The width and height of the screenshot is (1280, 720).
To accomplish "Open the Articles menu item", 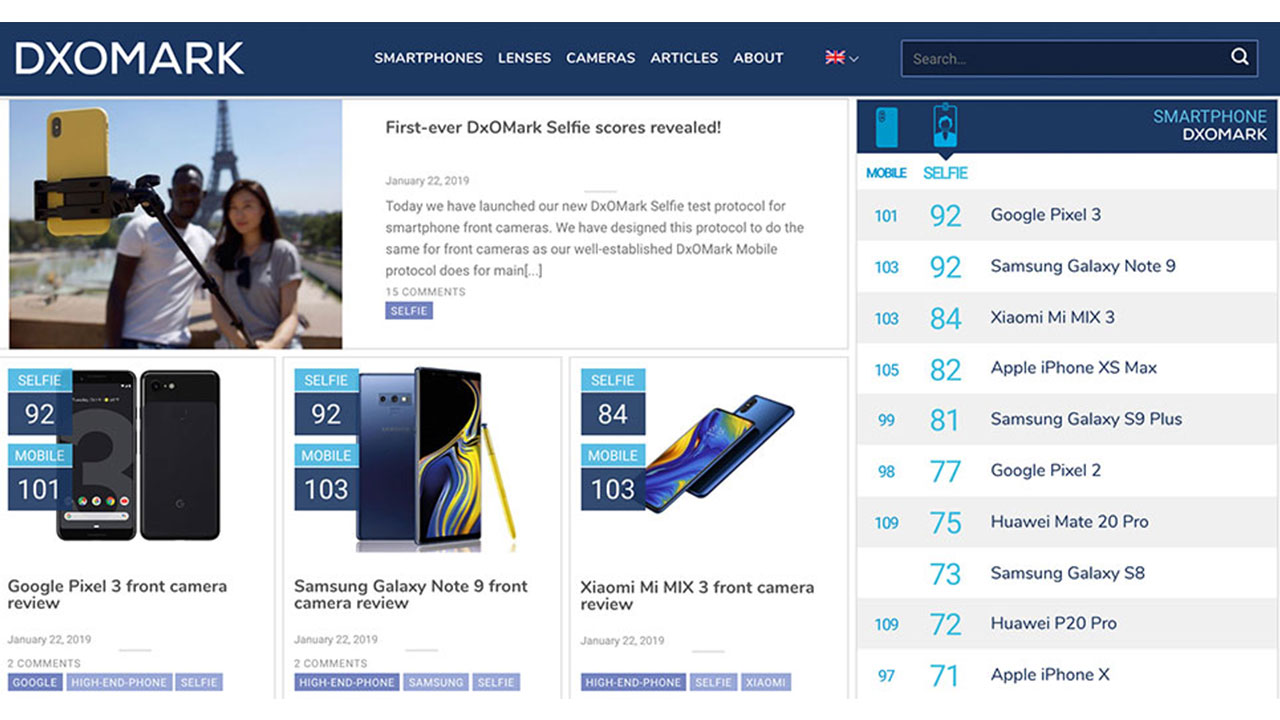I will click(684, 58).
